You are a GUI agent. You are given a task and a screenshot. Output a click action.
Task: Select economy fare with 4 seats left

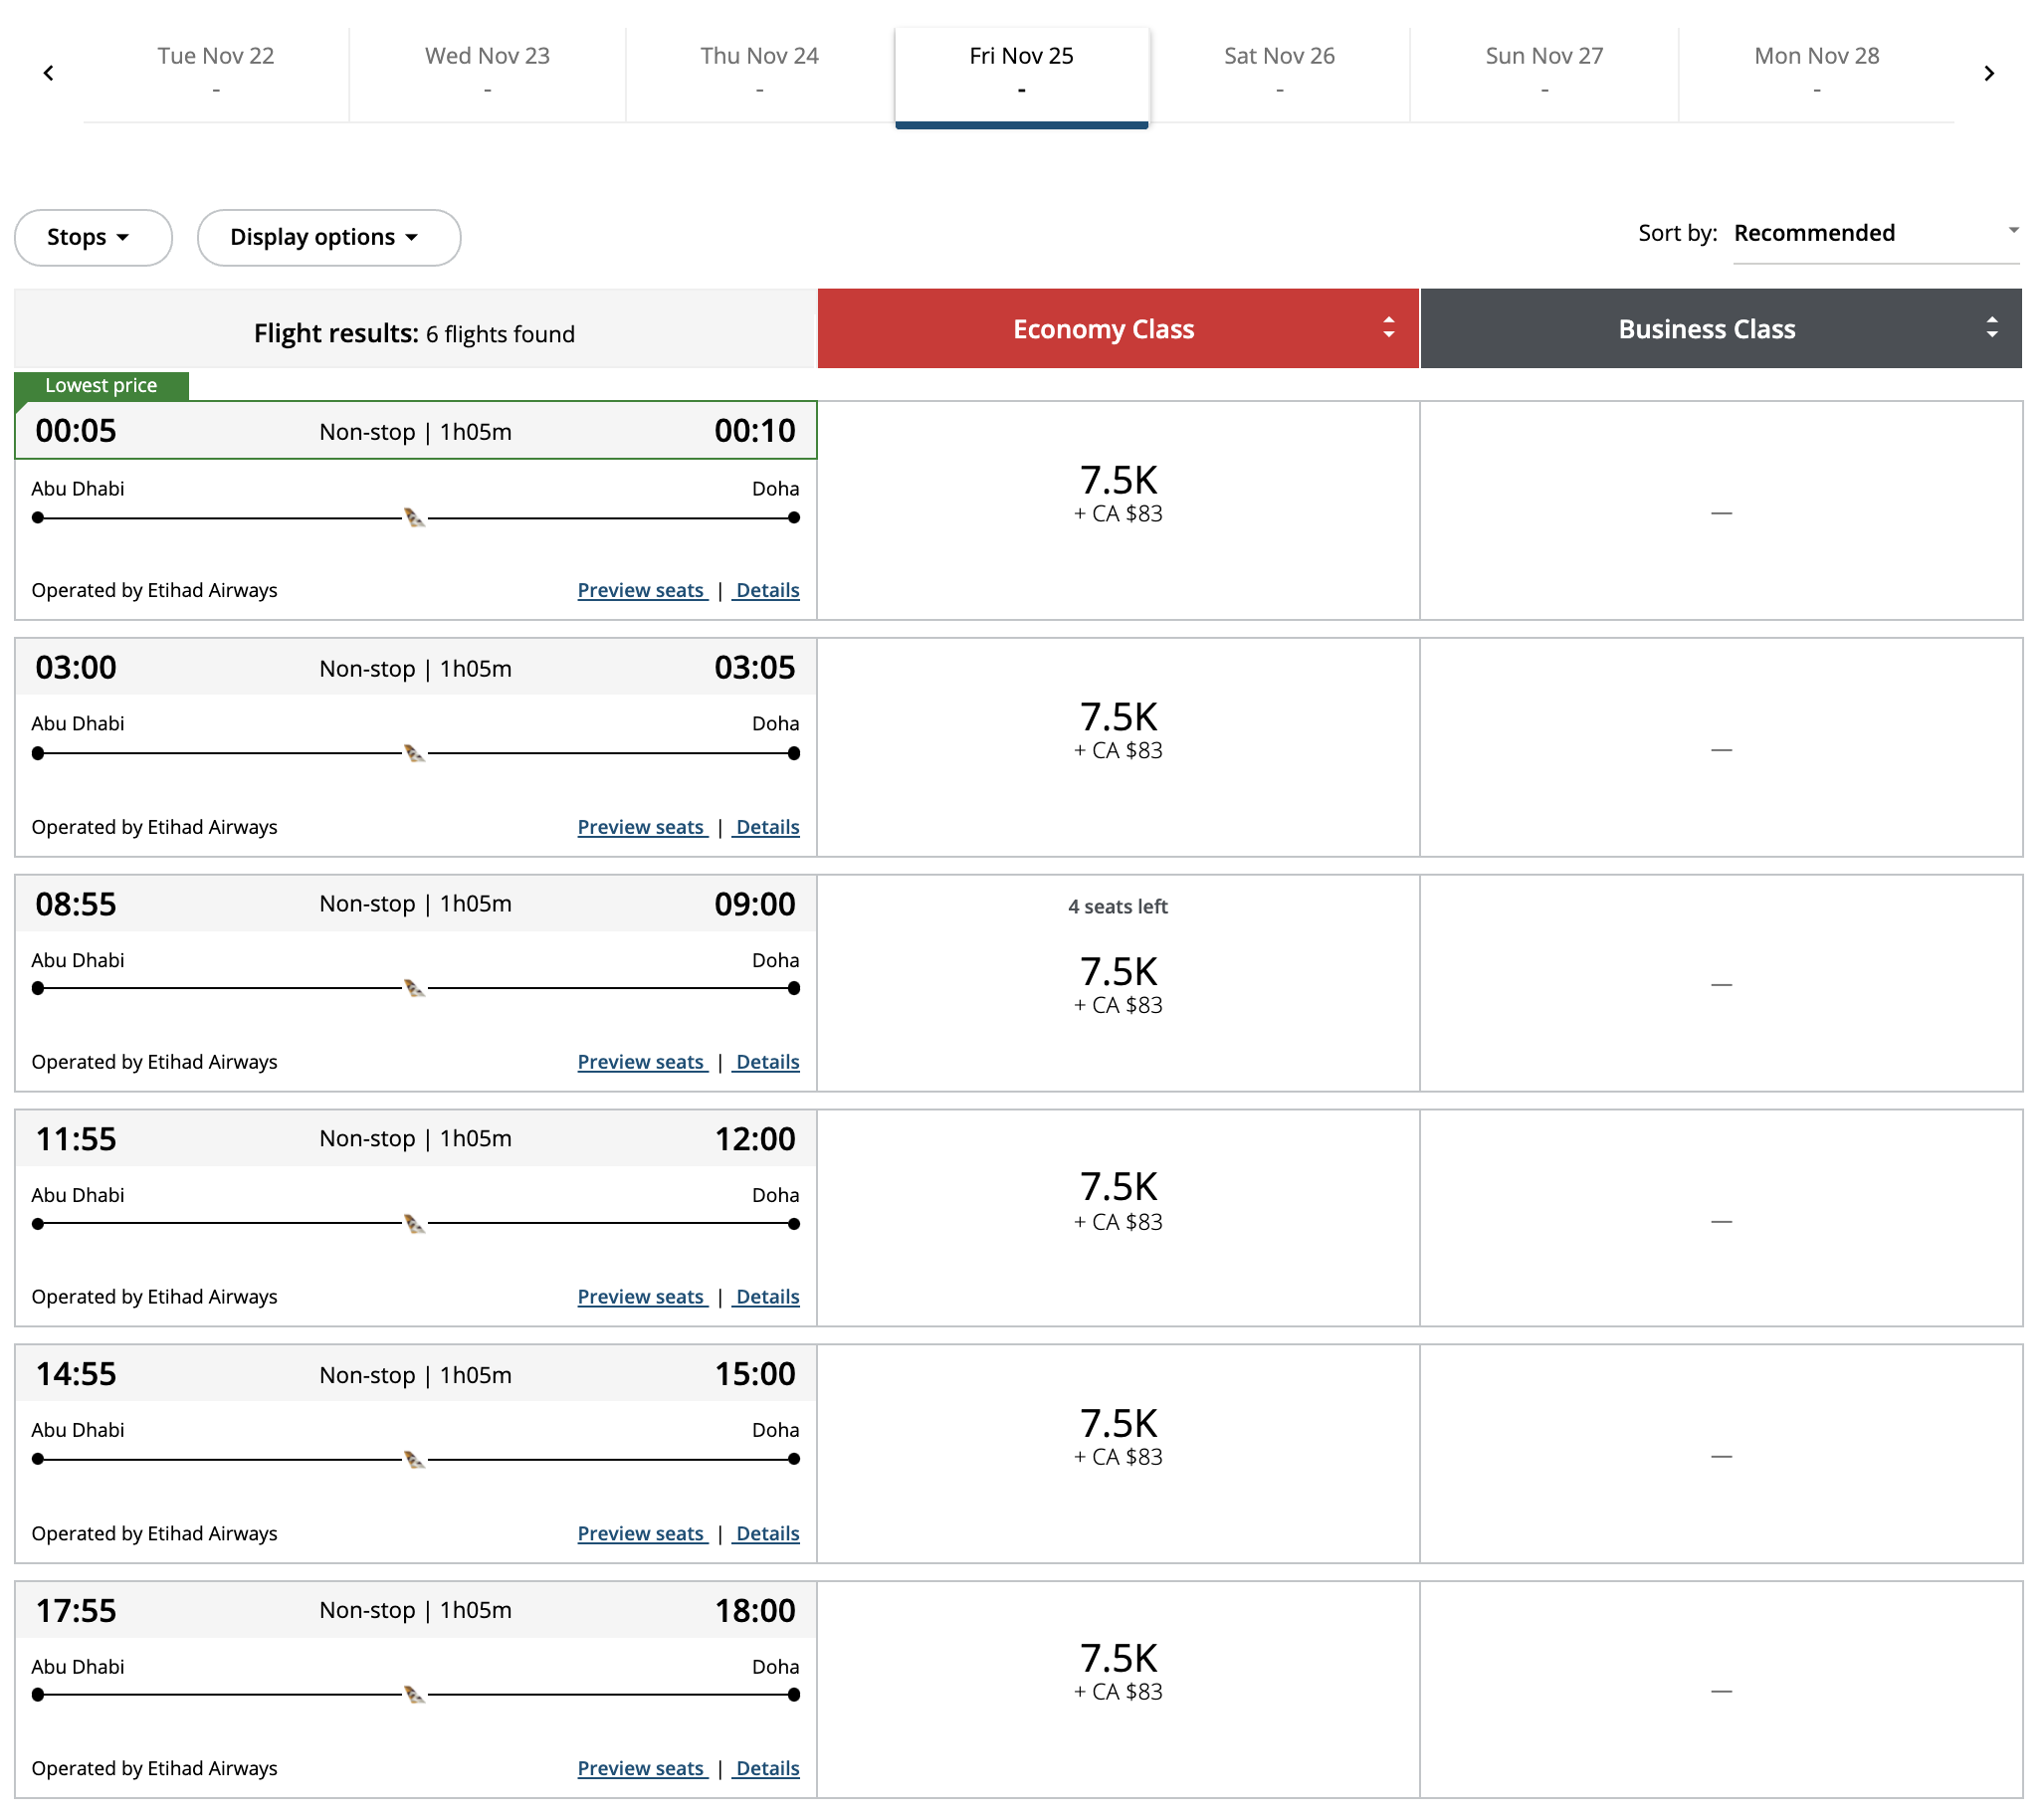(1117, 984)
